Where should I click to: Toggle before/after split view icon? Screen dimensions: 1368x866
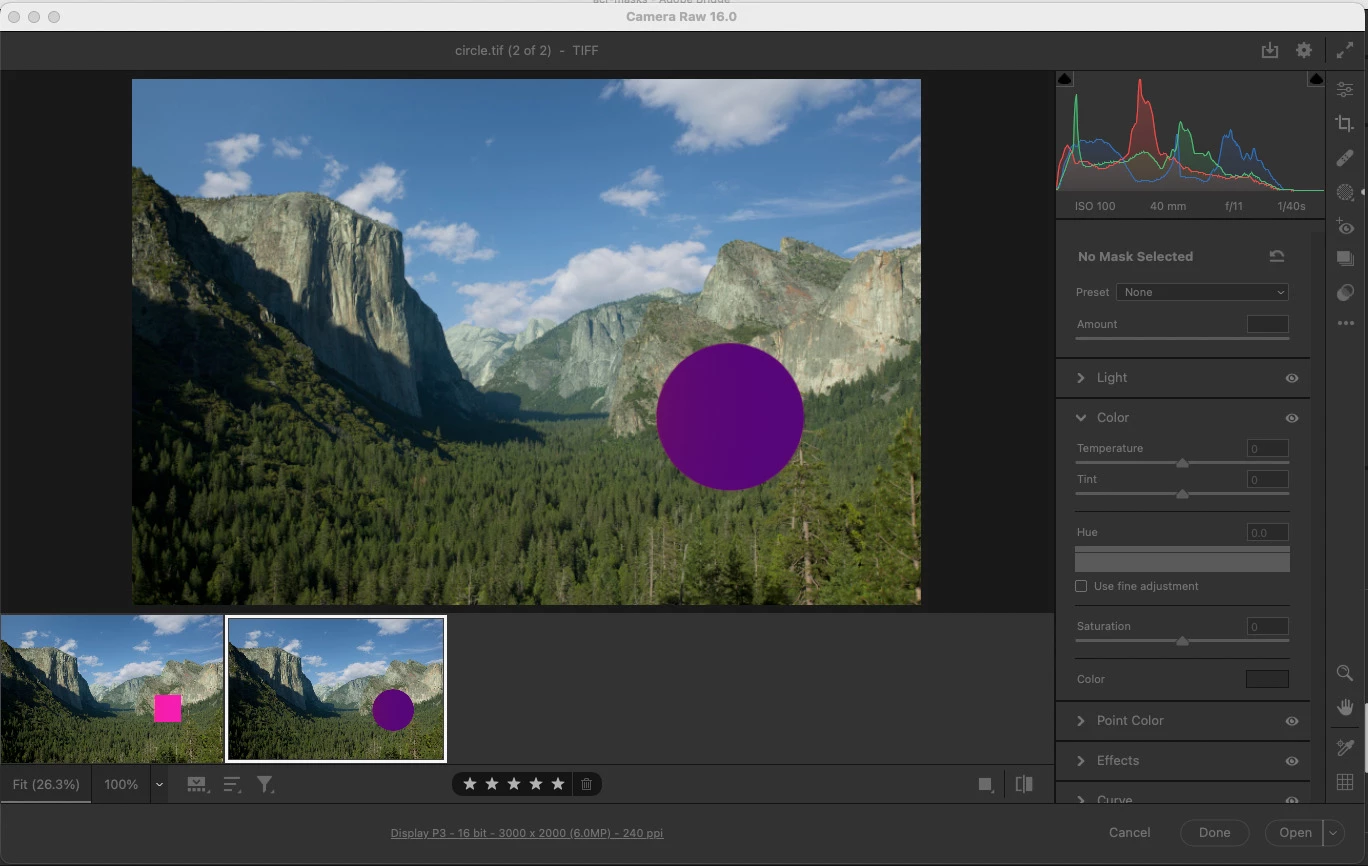[x=1024, y=784]
